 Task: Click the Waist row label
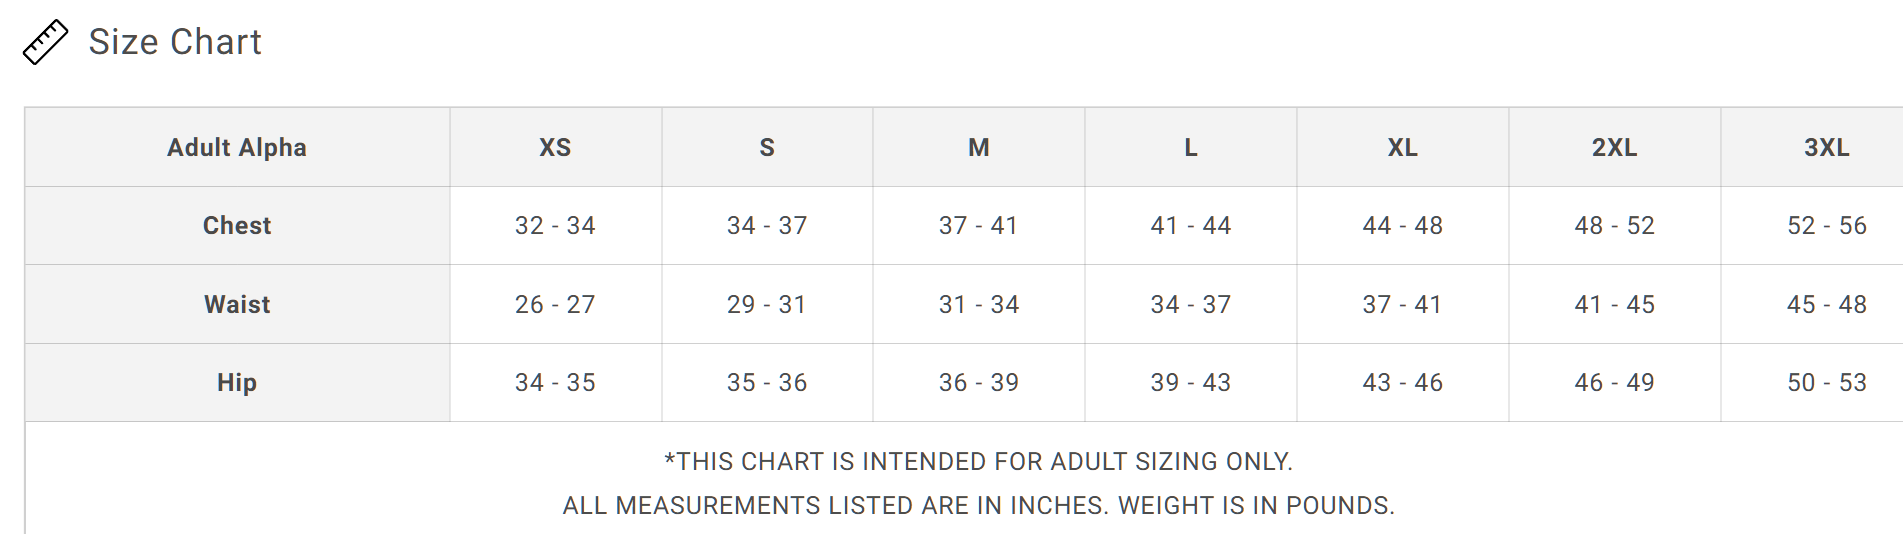(x=237, y=305)
